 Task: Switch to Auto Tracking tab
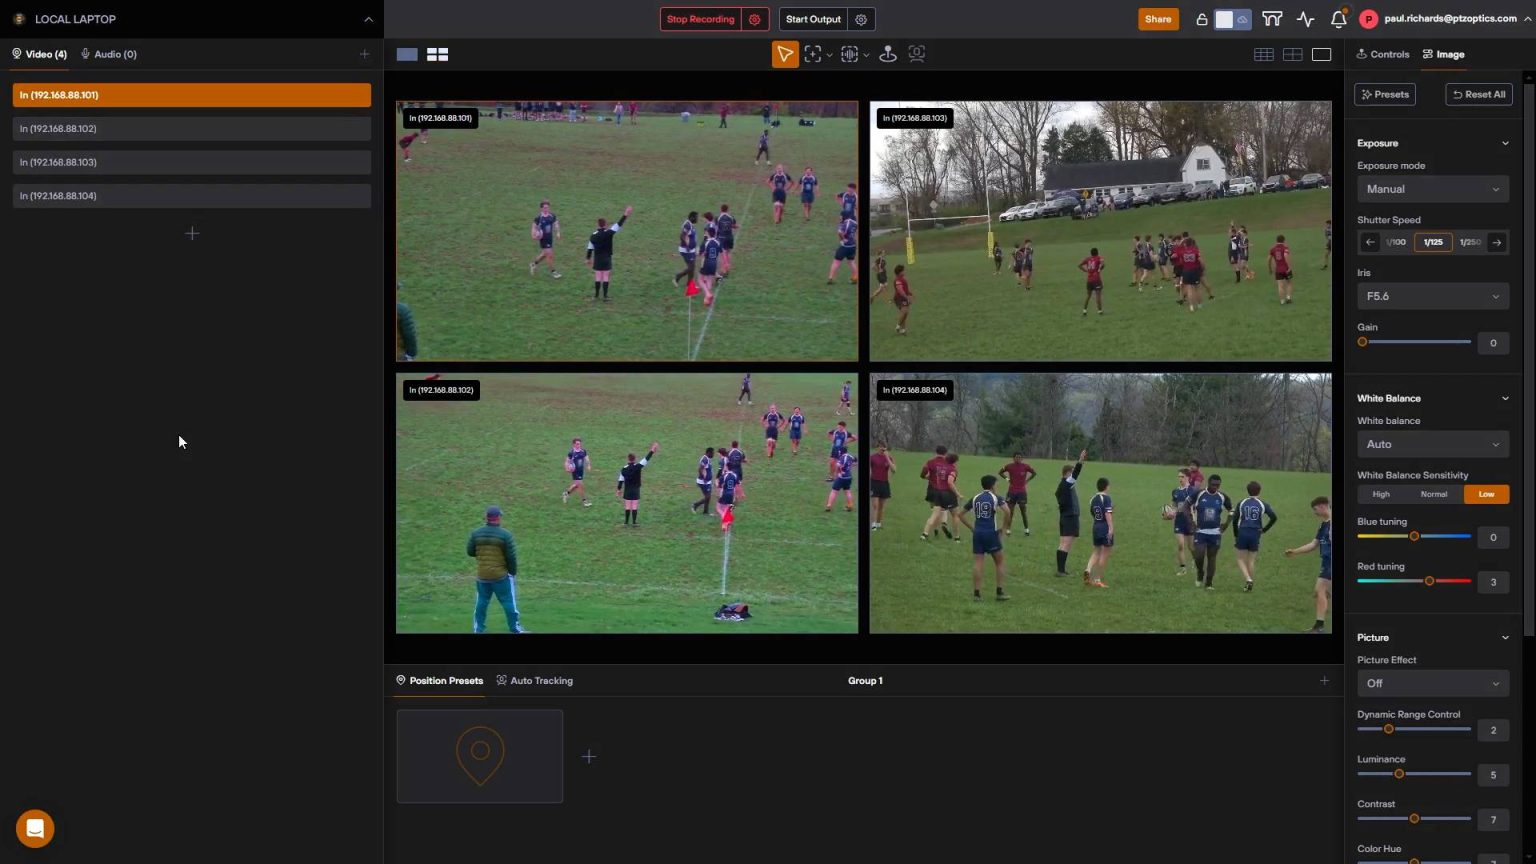[535, 680]
